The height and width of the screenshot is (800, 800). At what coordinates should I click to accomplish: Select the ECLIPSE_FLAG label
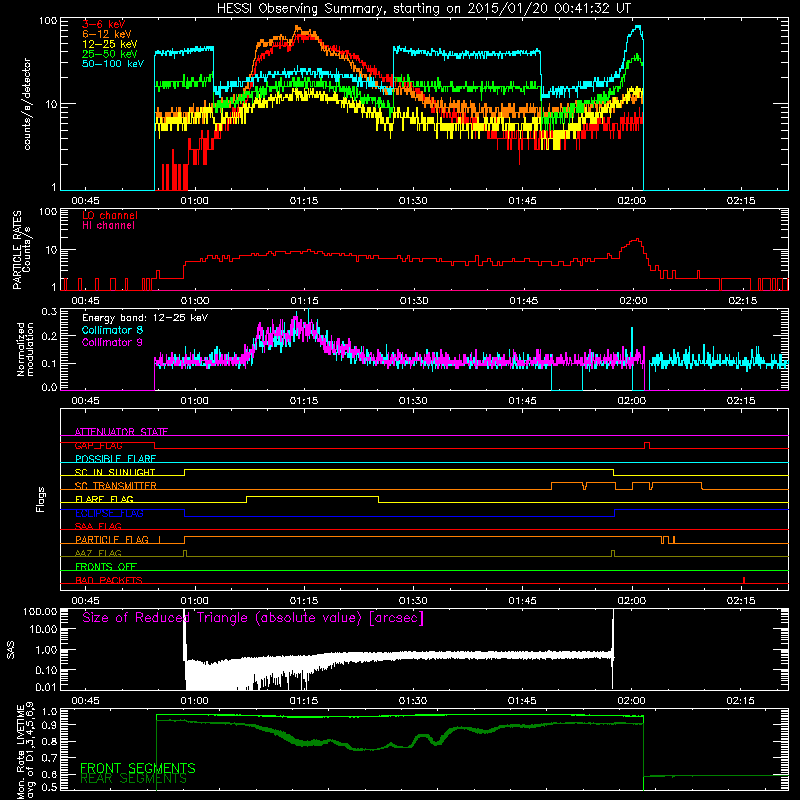point(109,513)
